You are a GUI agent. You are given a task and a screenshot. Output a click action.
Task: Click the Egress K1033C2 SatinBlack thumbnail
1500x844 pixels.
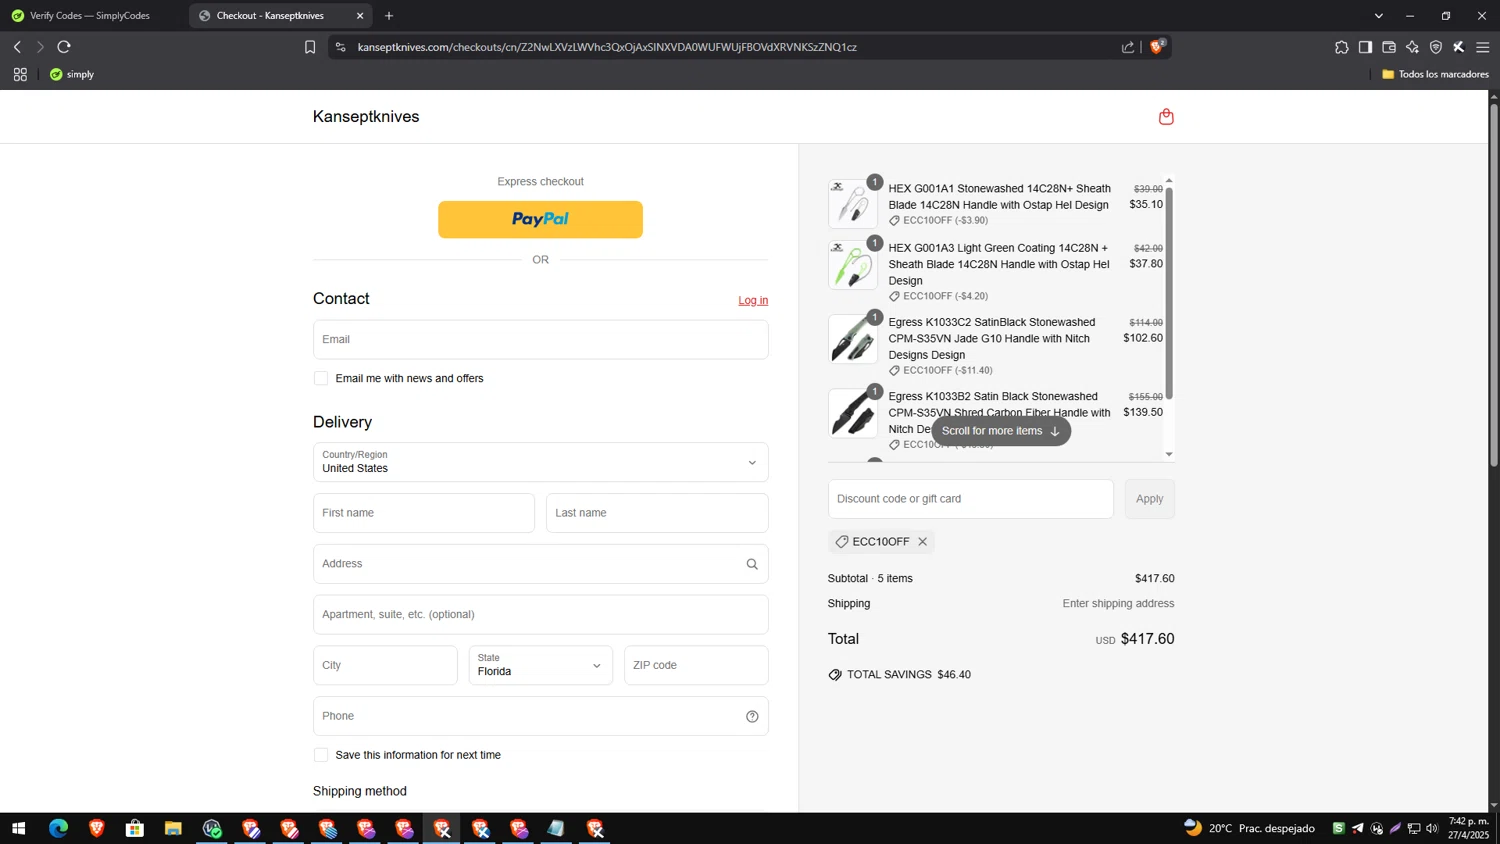(853, 338)
